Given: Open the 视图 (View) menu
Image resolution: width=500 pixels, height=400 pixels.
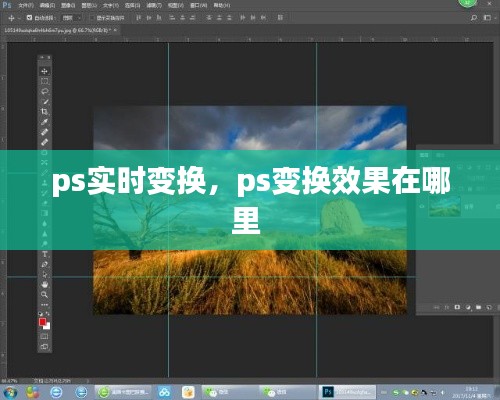Looking at the screenshot, I should [x=176, y=5].
